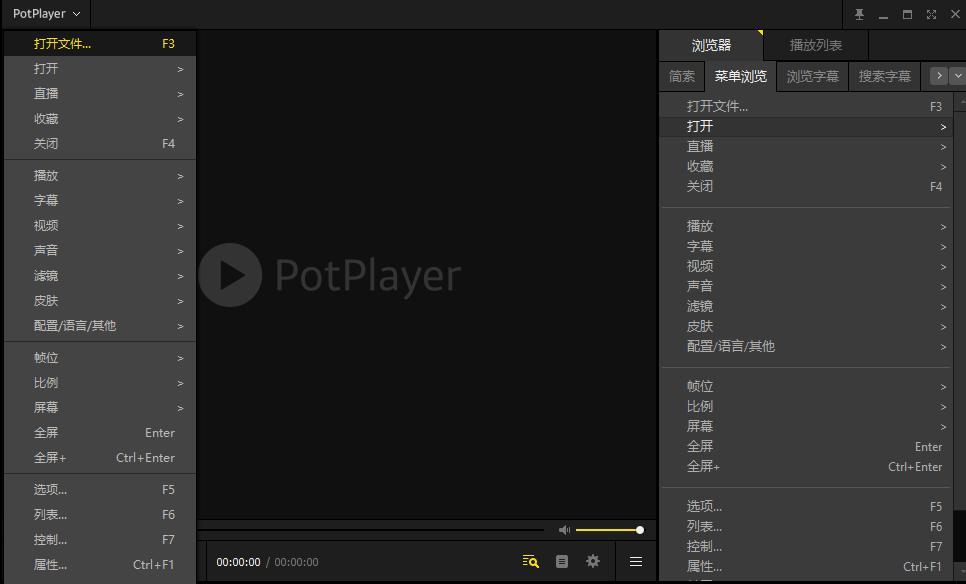Open 帧位 entry in the left menu
The height and width of the screenshot is (584, 966).
click(100, 358)
